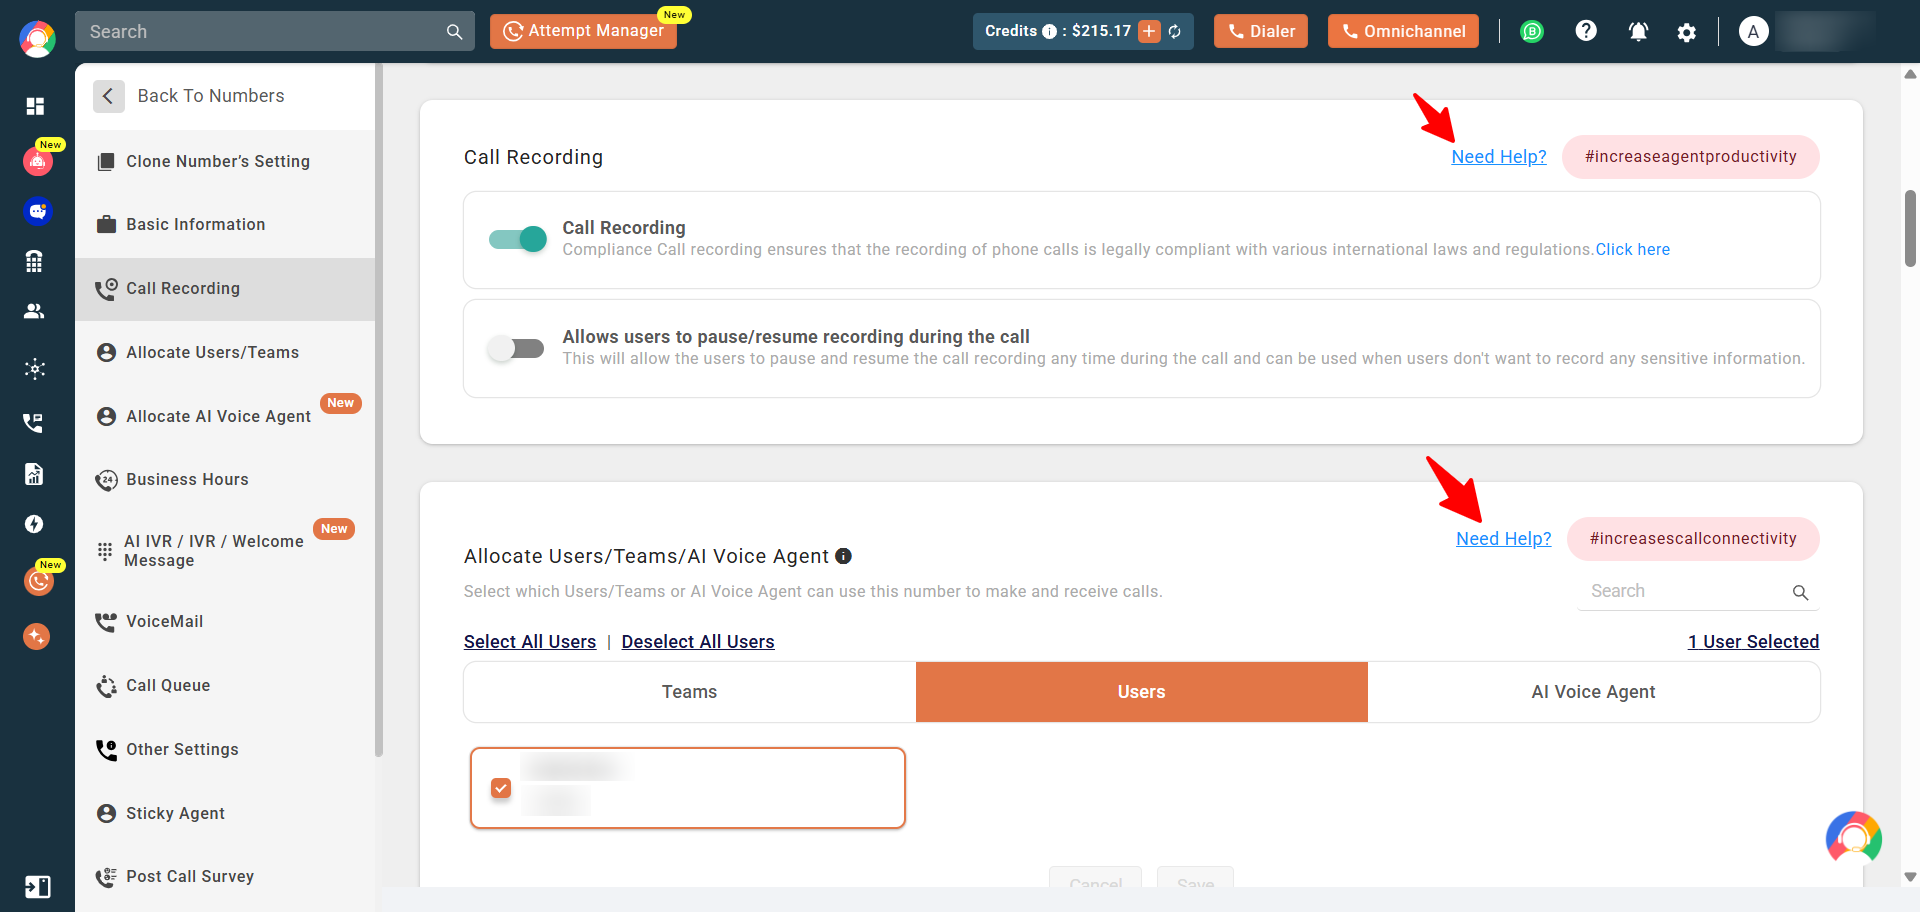The width and height of the screenshot is (1920, 912).
Task: Show credits info icon
Action: [1049, 31]
